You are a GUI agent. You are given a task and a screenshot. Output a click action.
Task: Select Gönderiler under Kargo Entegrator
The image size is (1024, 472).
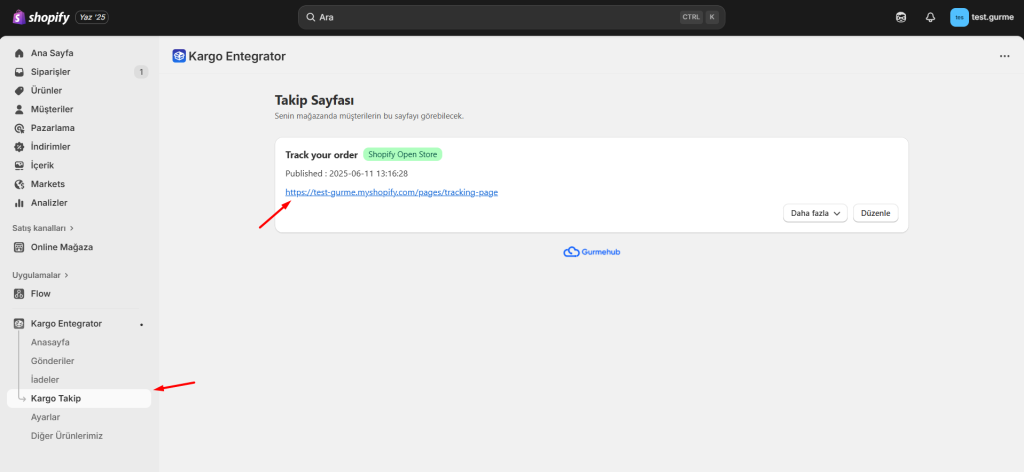[53, 361]
